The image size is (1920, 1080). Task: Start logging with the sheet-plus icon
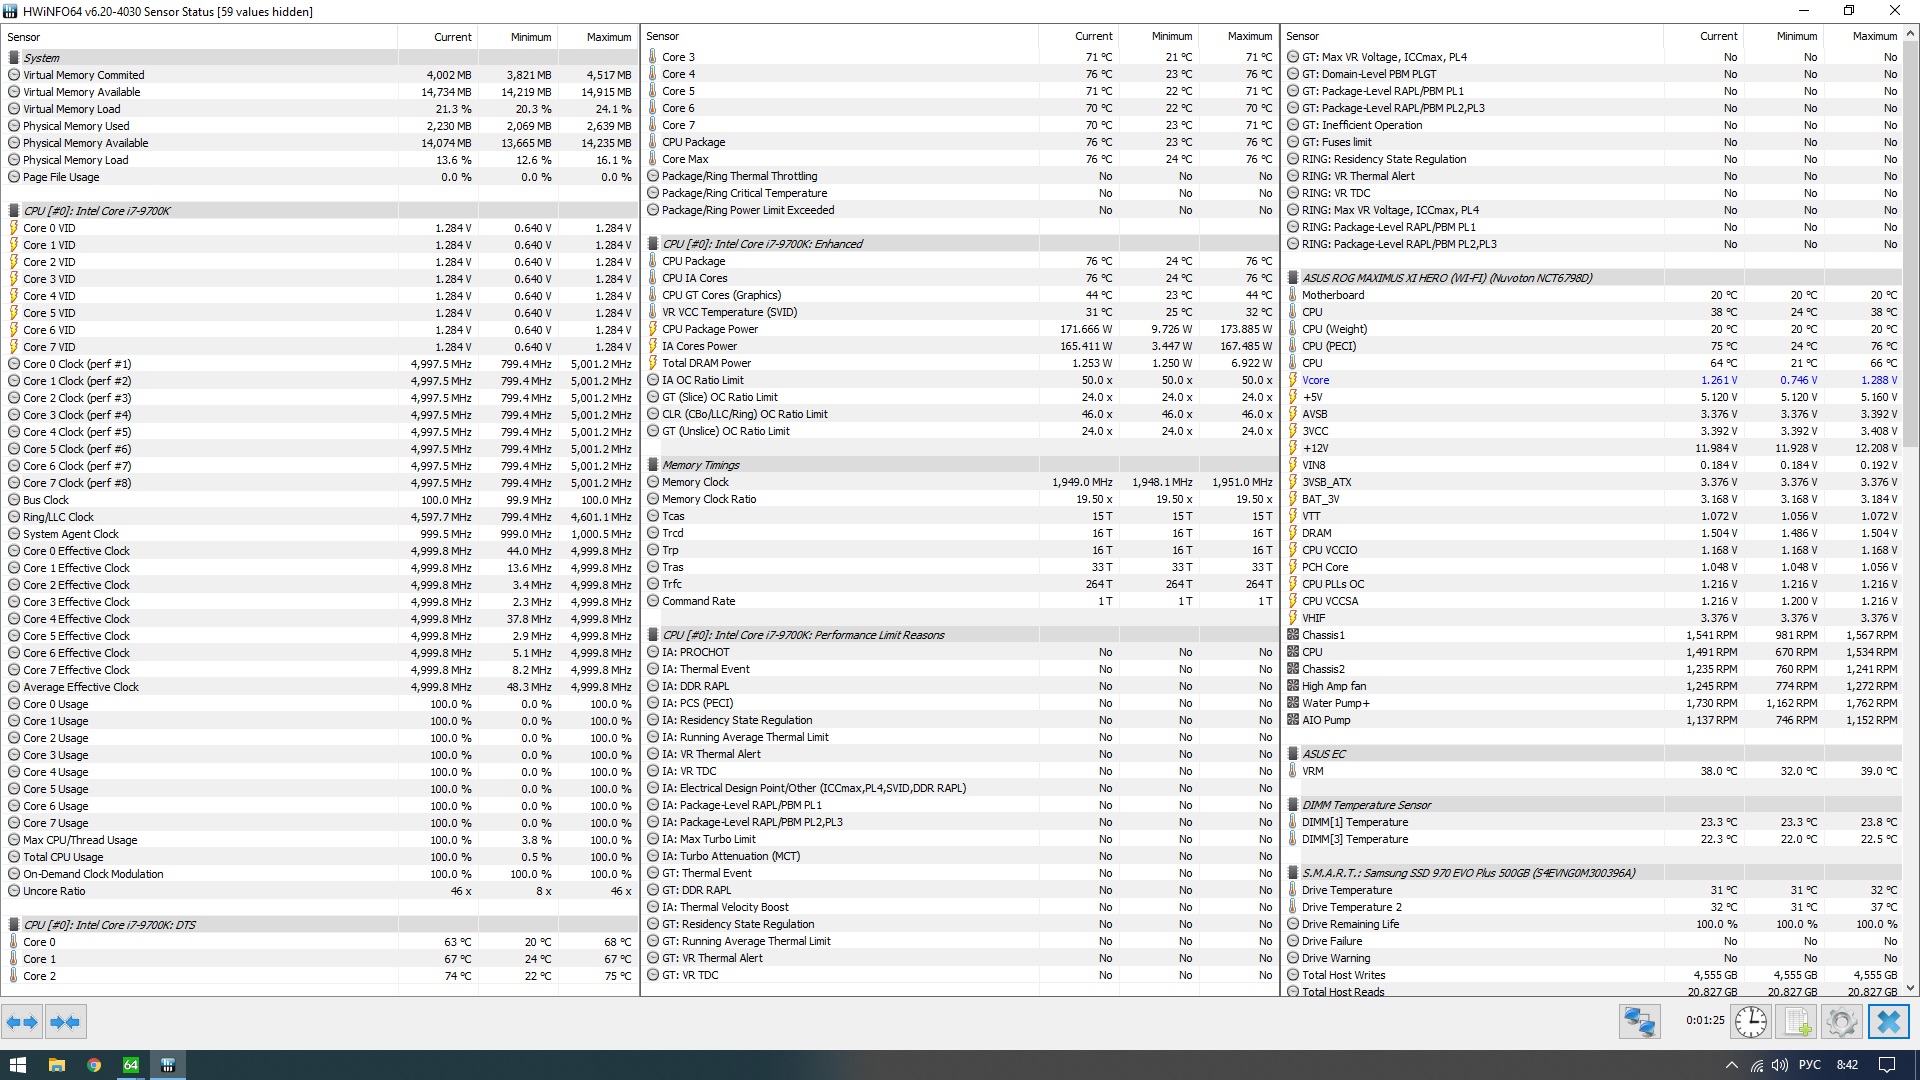click(1797, 1022)
